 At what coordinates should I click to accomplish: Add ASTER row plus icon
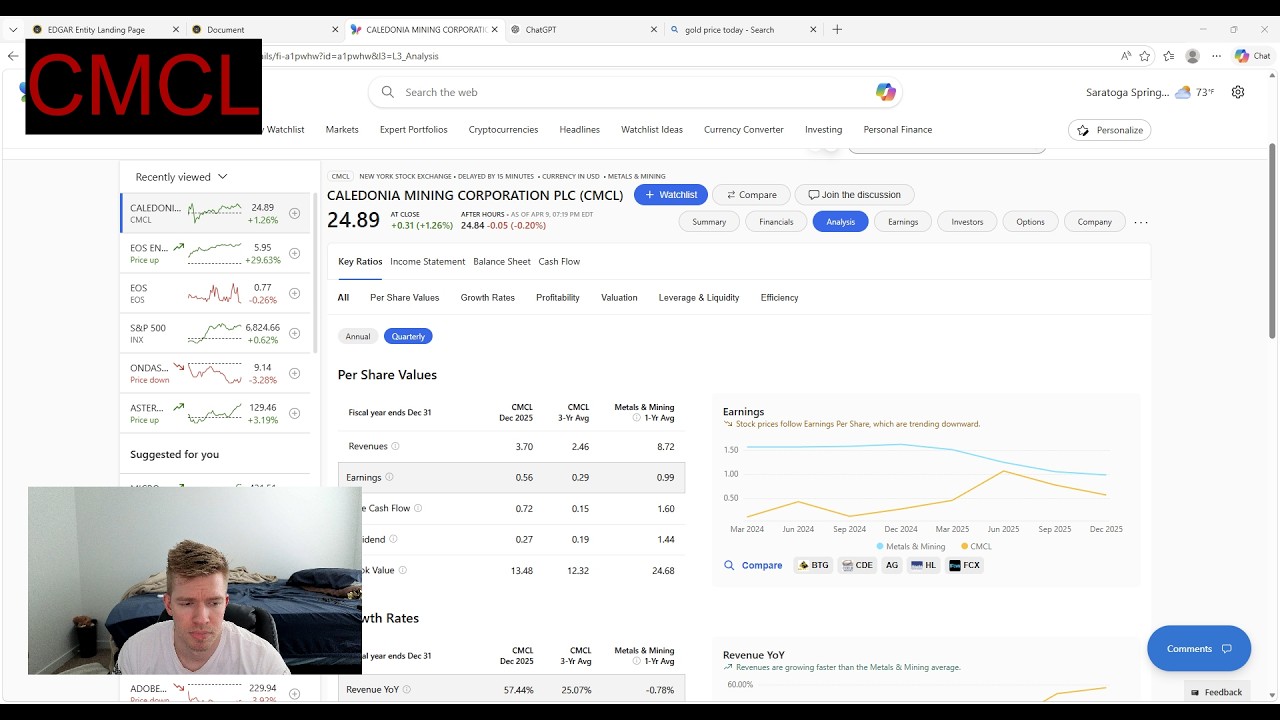click(x=294, y=413)
